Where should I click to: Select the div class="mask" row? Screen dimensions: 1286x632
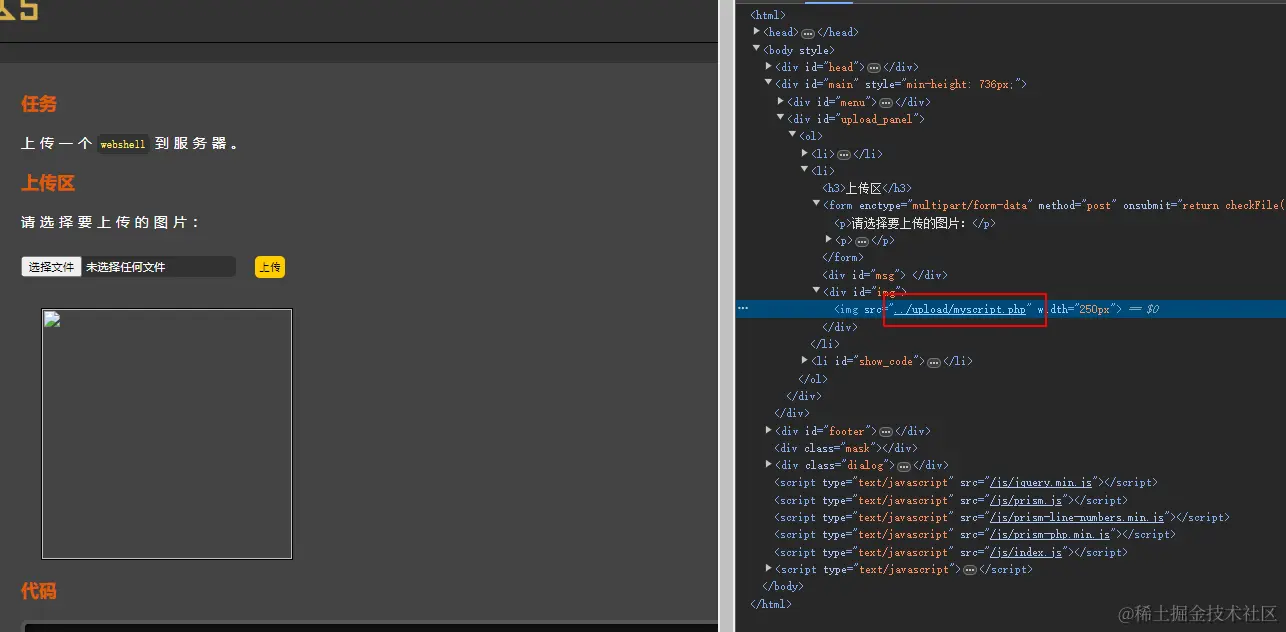(846, 448)
